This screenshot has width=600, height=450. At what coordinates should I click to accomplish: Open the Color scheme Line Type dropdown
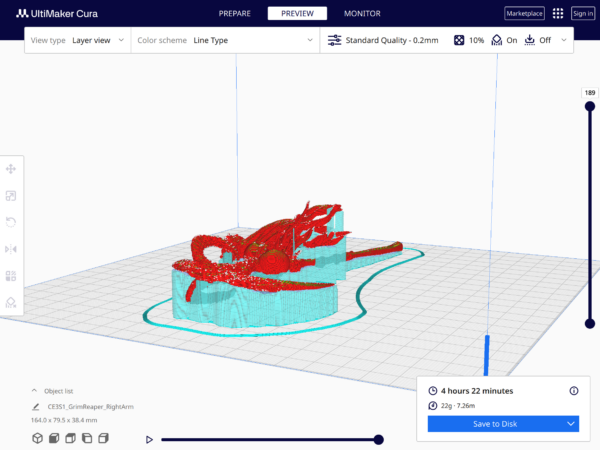click(x=225, y=41)
